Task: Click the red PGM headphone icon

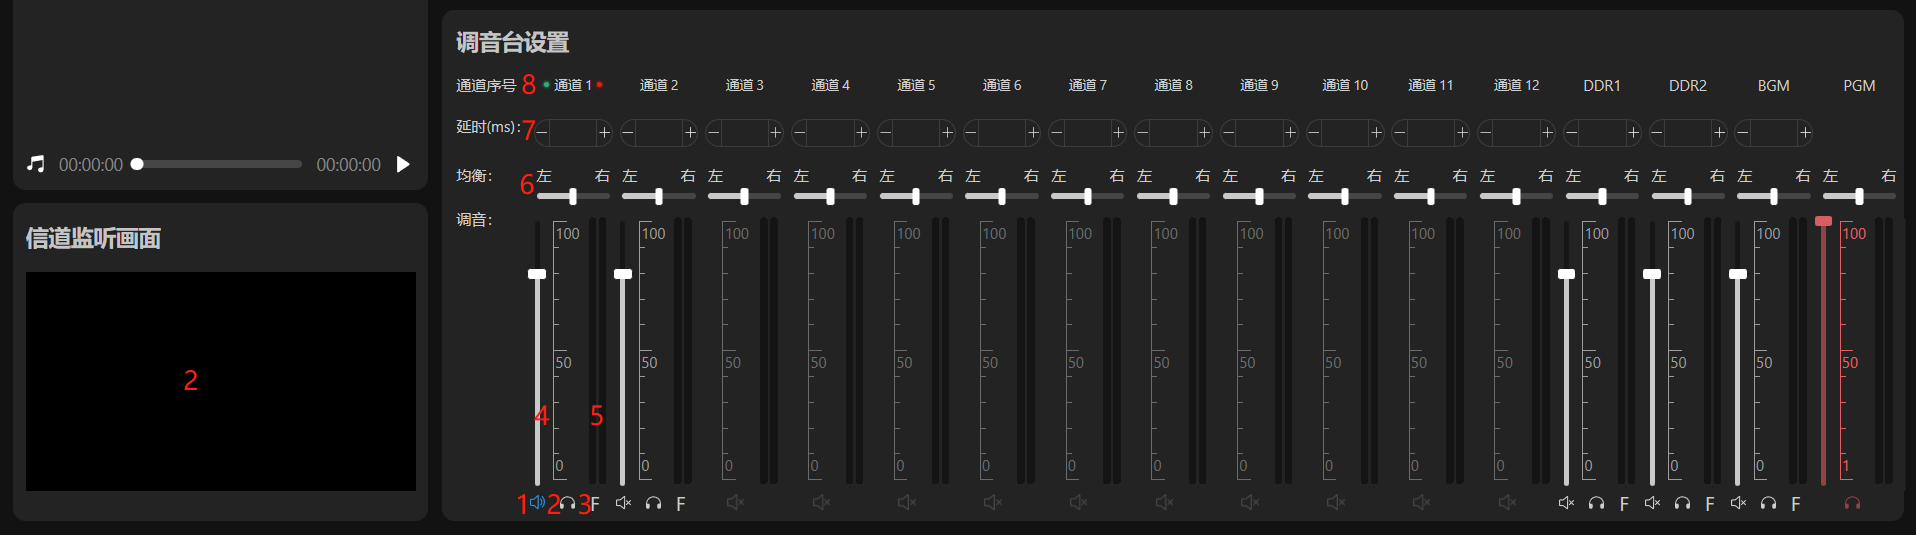Action: 1852,503
